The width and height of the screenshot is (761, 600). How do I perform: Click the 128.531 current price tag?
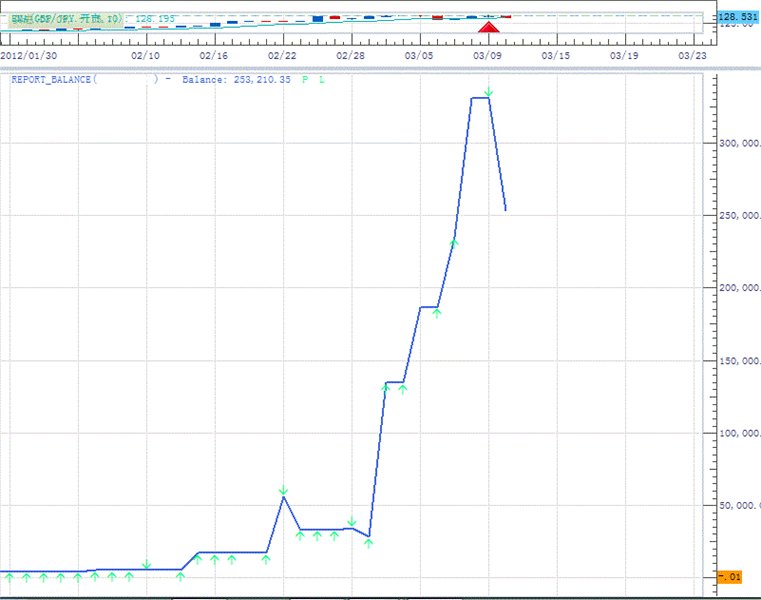point(738,17)
